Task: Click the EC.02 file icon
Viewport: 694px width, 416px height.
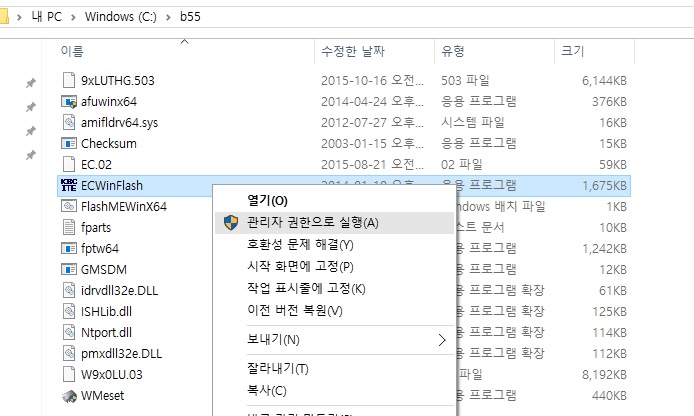Action: (69, 165)
